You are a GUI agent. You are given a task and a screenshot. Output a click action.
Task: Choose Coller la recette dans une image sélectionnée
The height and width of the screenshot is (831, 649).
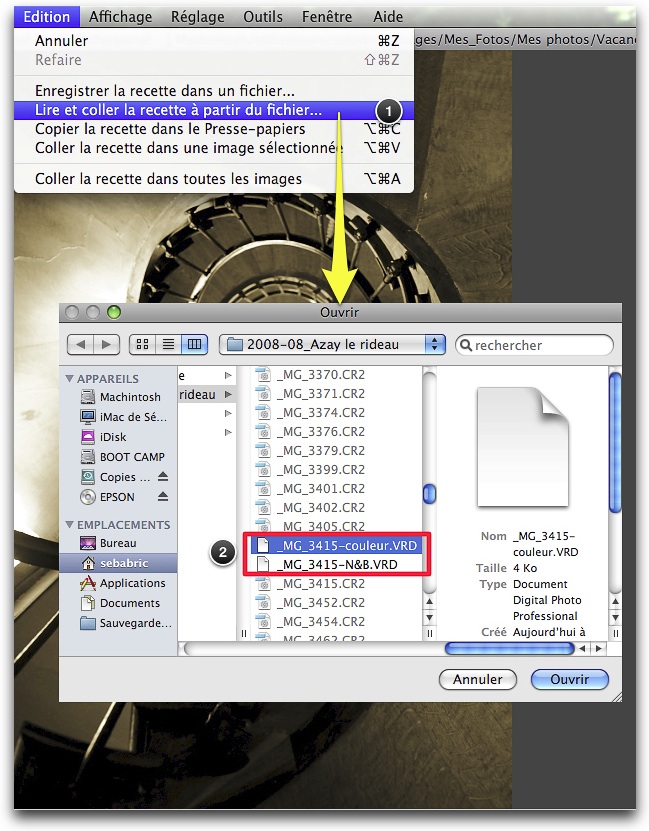[214, 148]
